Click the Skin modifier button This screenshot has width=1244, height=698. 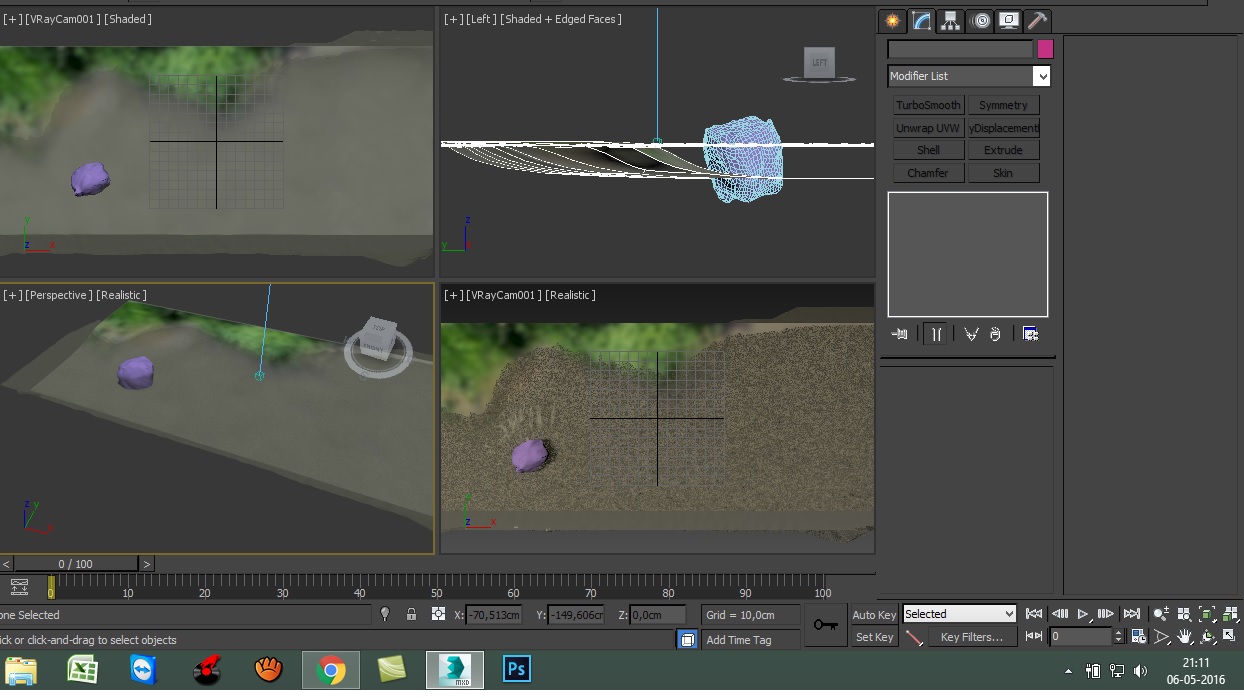tap(1003, 173)
